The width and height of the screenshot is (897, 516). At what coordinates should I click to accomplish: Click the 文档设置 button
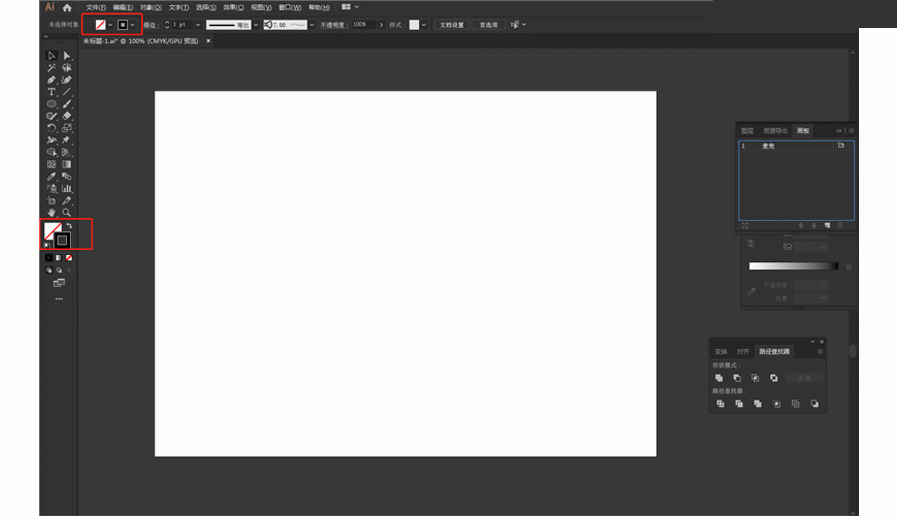[x=452, y=24]
